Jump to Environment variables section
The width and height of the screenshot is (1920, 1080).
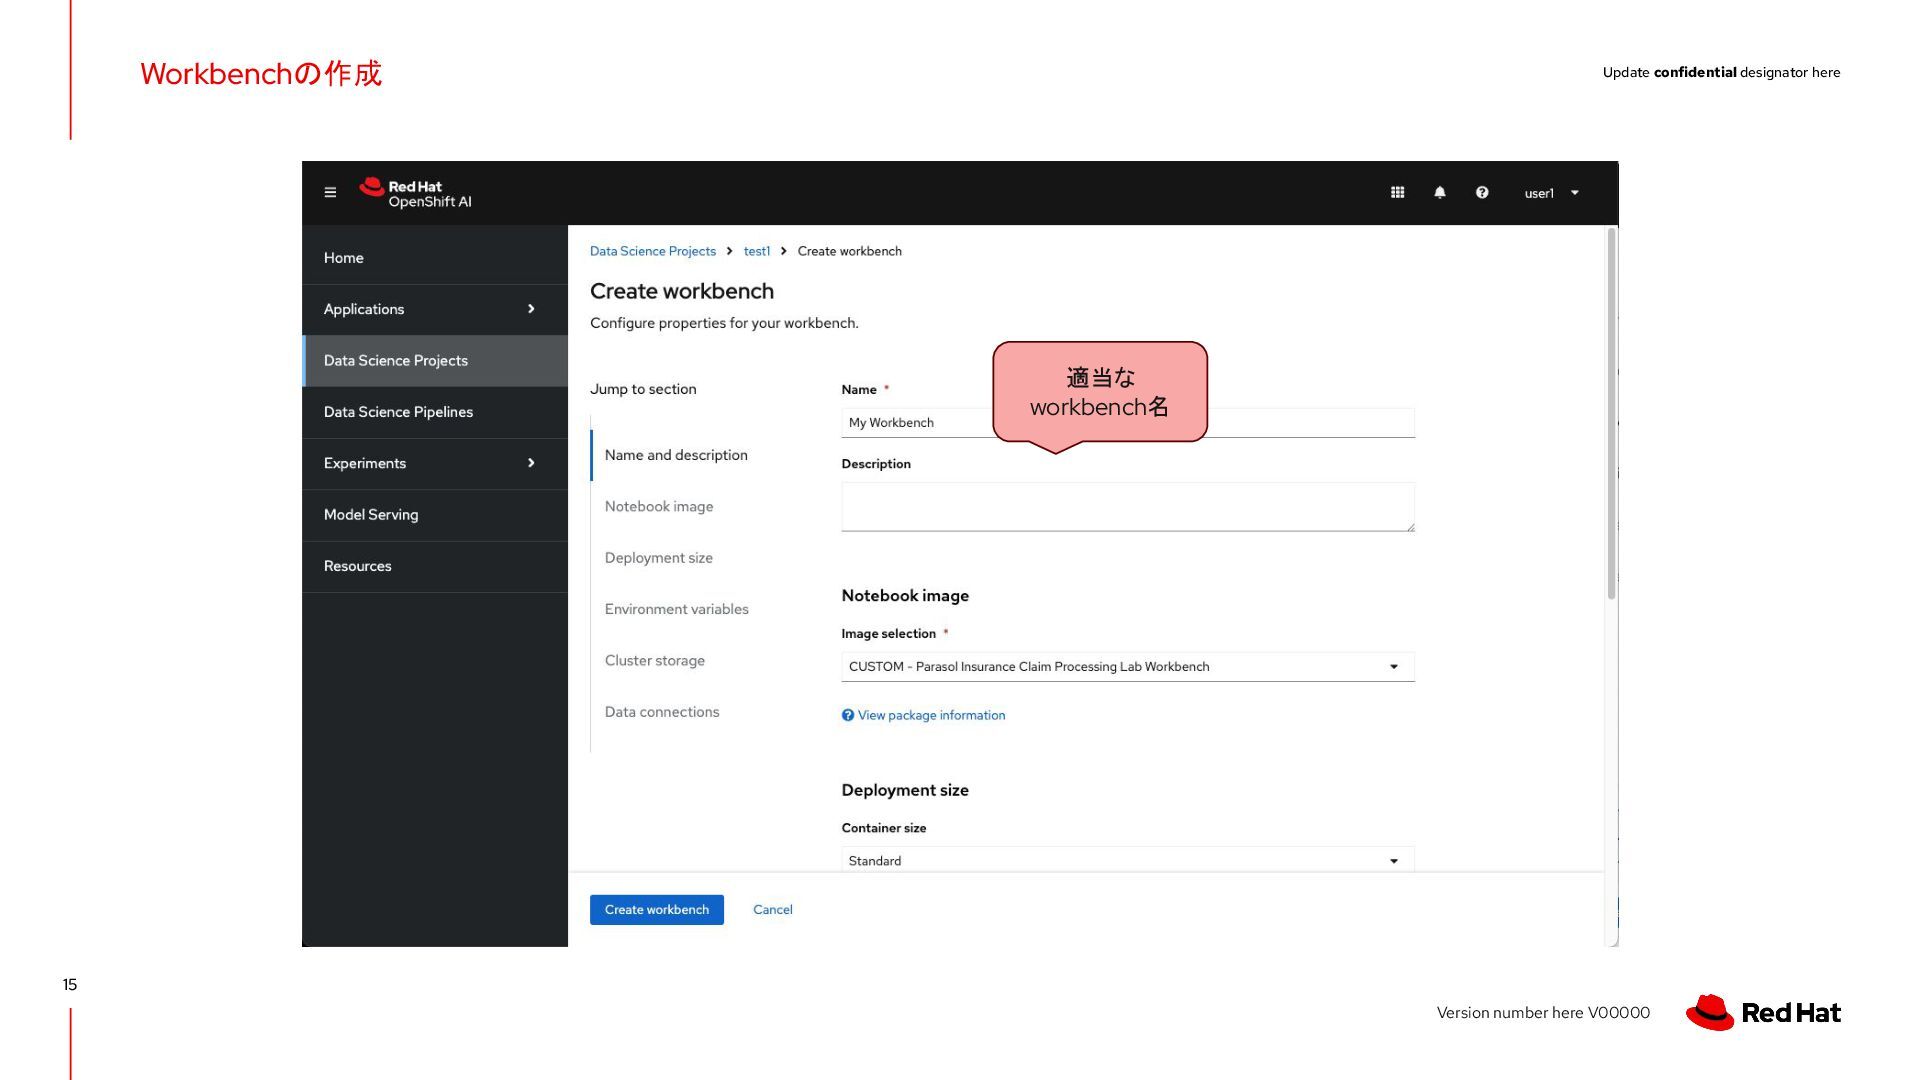point(677,609)
